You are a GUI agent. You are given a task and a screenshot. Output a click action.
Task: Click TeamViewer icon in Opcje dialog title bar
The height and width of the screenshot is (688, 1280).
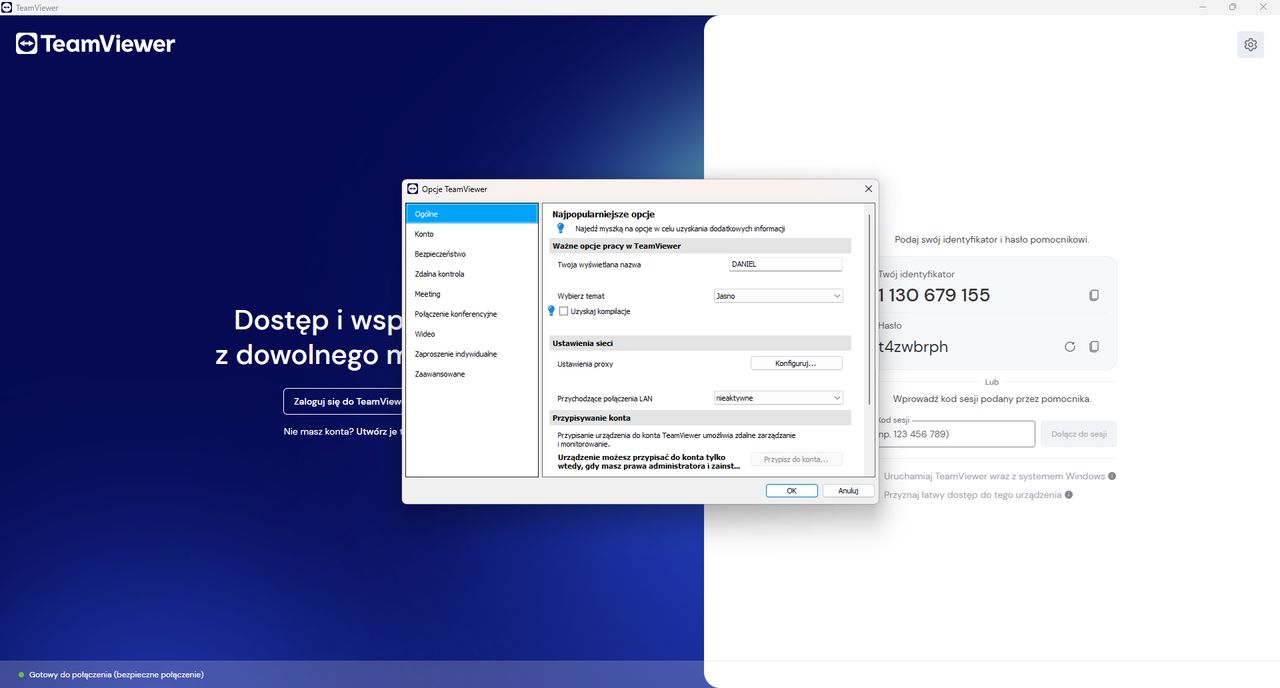click(x=412, y=188)
